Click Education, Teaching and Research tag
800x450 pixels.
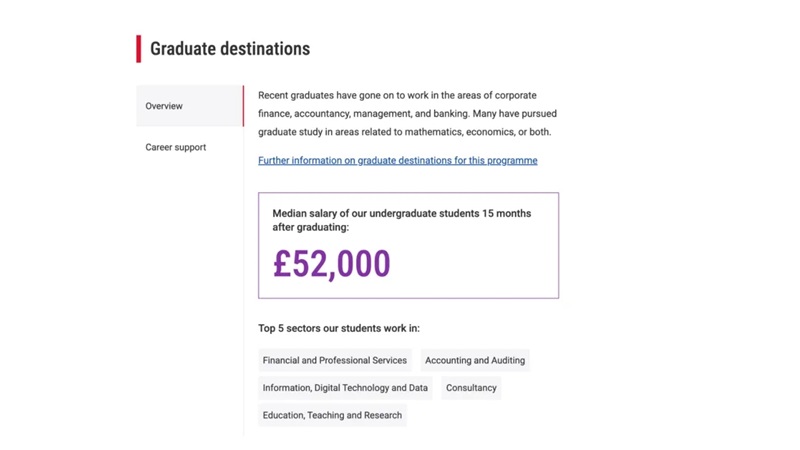332,415
